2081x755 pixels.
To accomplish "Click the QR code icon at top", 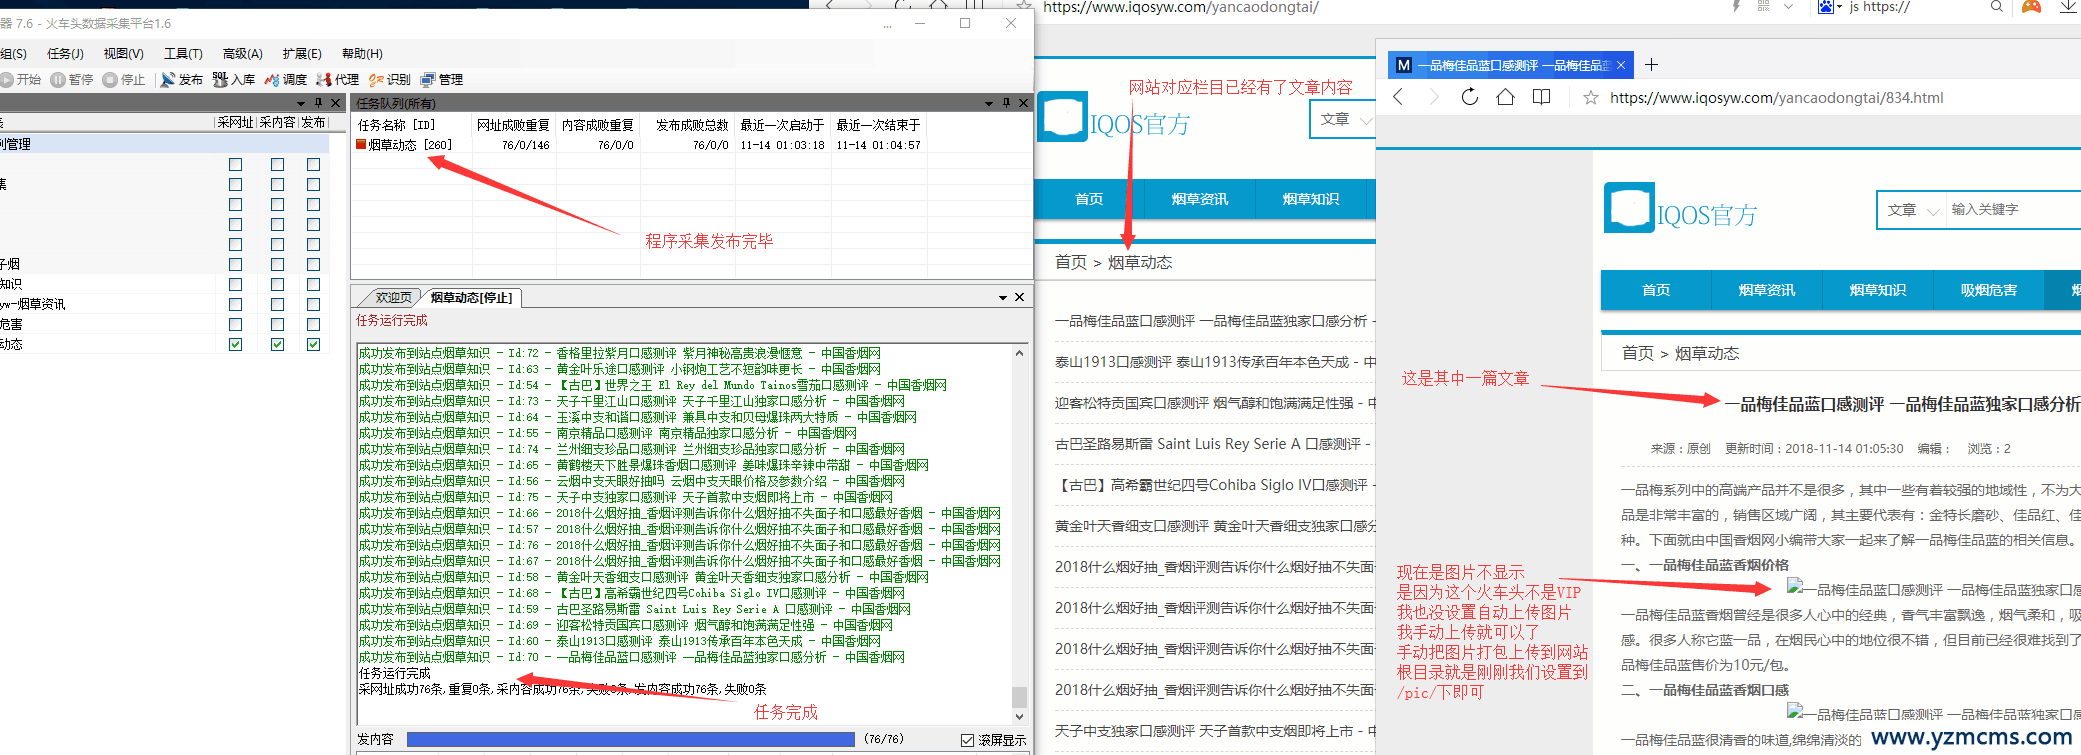I will tap(1763, 7).
